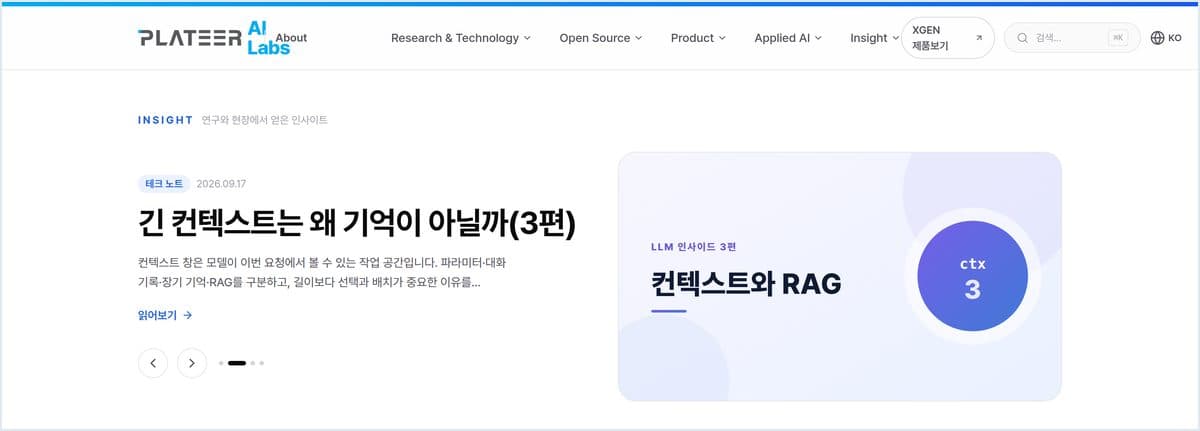Select the active carousel indicator bar
This screenshot has height=431, width=1200.
point(237,363)
